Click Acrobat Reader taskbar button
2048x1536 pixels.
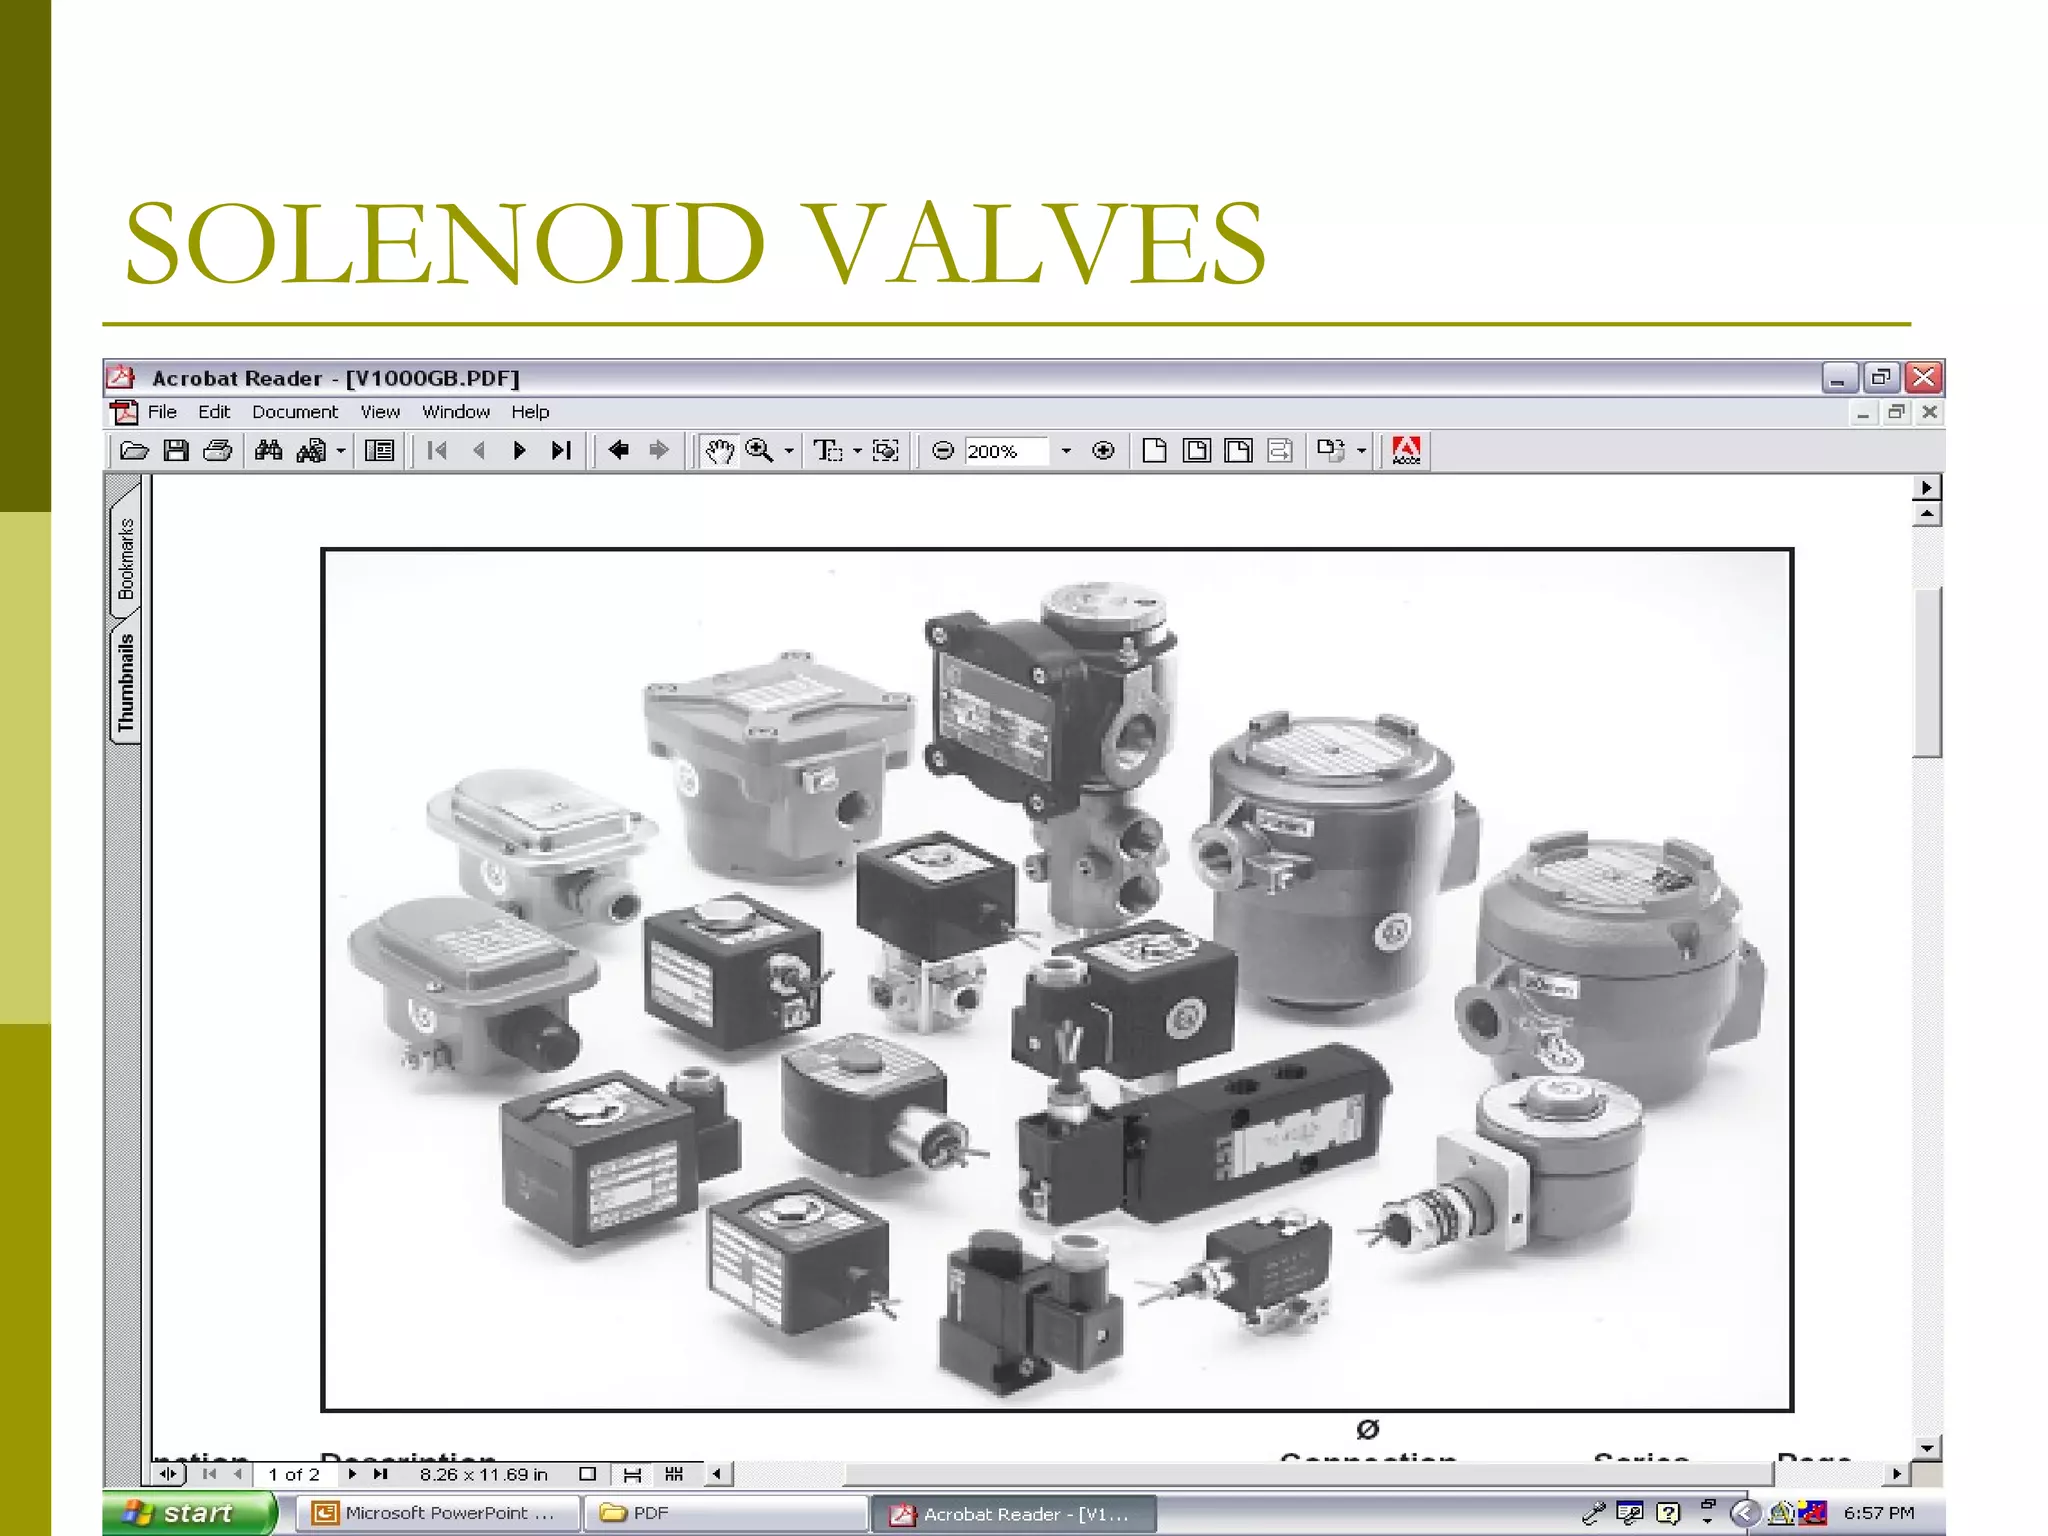(1014, 1513)
